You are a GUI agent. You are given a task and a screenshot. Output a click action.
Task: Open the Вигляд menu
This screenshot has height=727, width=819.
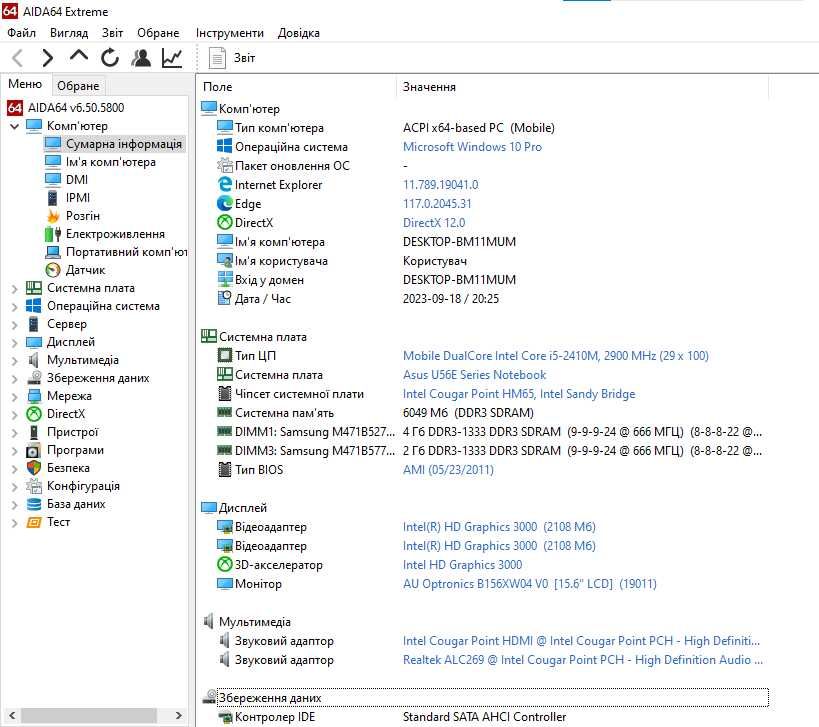click(69, 33)
